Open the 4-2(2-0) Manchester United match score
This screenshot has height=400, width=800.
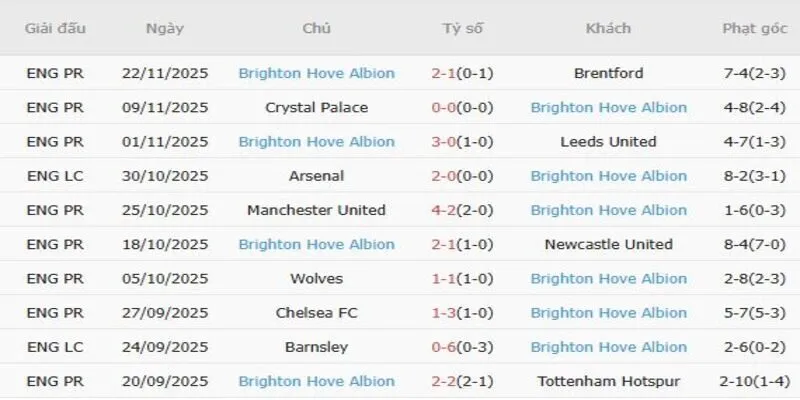click(462, 210)
